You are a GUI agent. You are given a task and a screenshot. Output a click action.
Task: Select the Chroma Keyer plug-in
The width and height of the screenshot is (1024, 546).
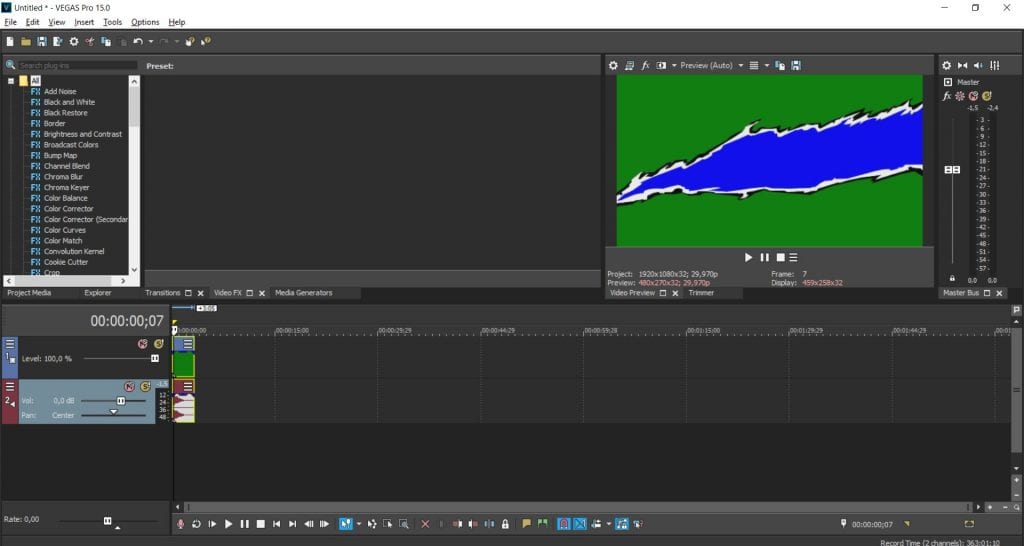click(66, 187)
